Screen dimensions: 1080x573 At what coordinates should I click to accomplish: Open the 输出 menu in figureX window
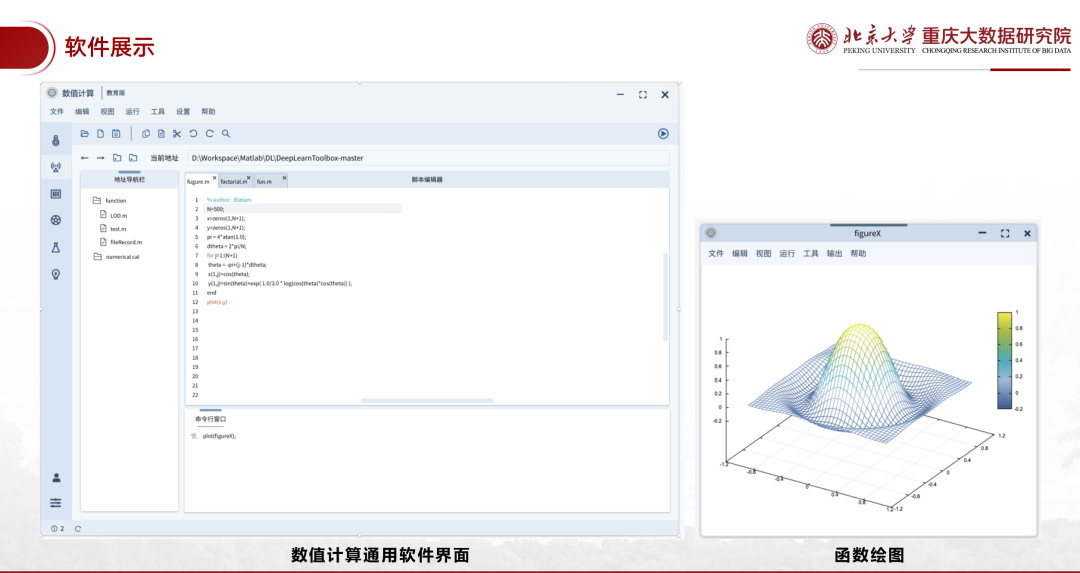tap(834, 254)
